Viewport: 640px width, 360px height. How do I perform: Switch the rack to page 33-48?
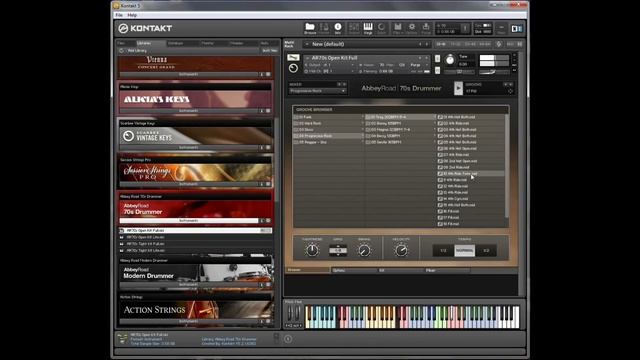click(x=470, y=44)
